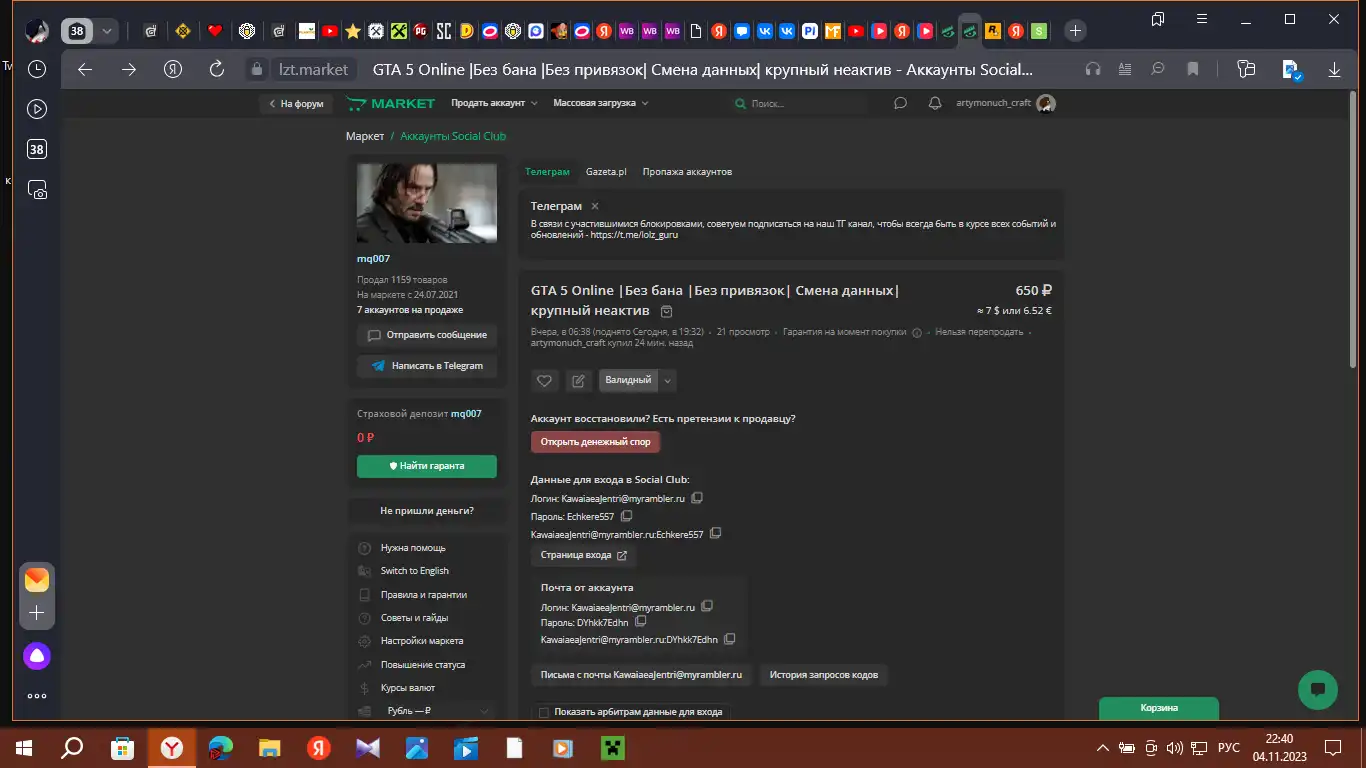The image size is (1366, 768).
Task: Close the Телеграм notice
Action: tap(595, 206)
